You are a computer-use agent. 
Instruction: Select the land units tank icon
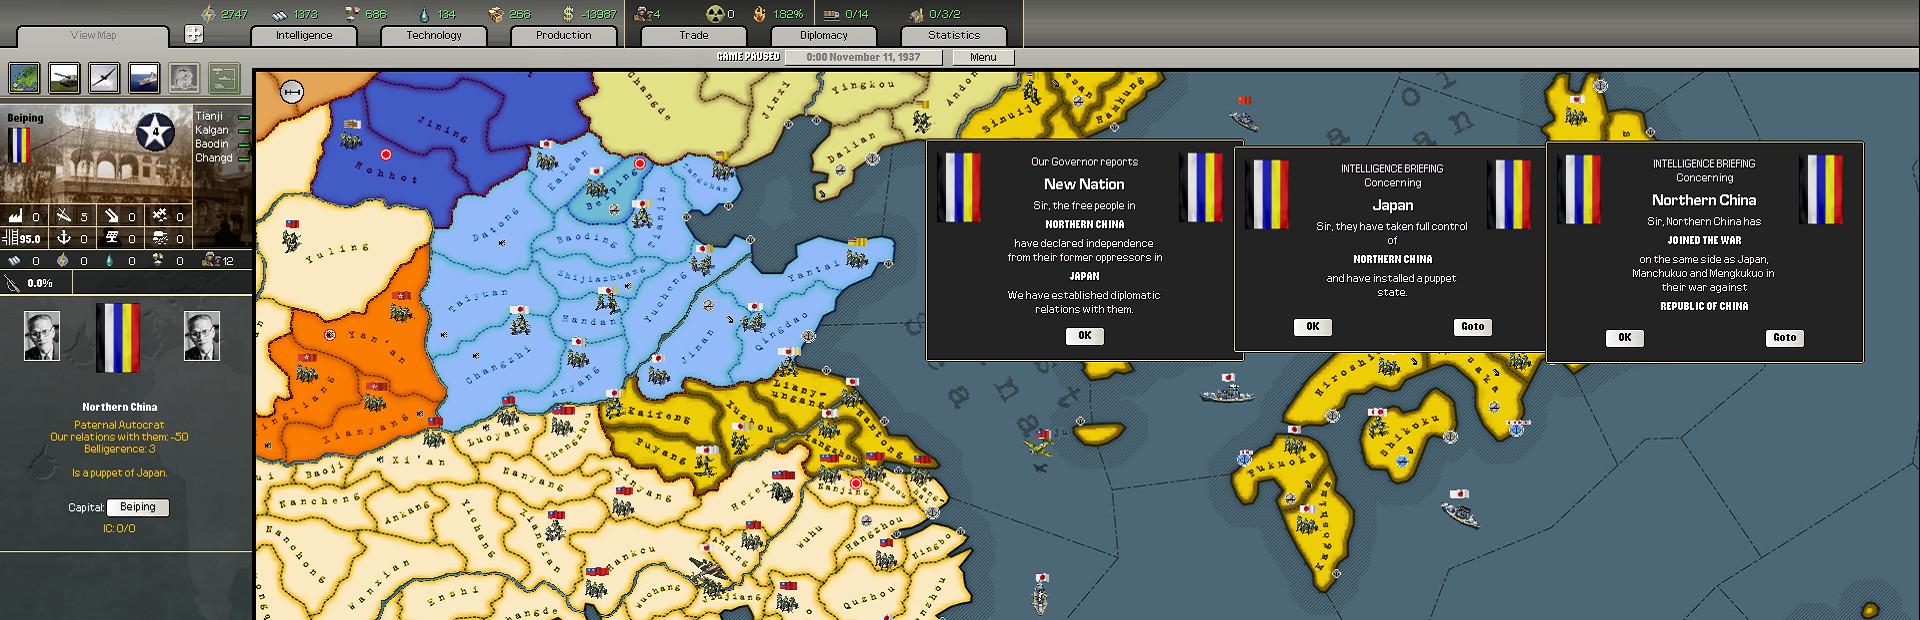(64, 78)
